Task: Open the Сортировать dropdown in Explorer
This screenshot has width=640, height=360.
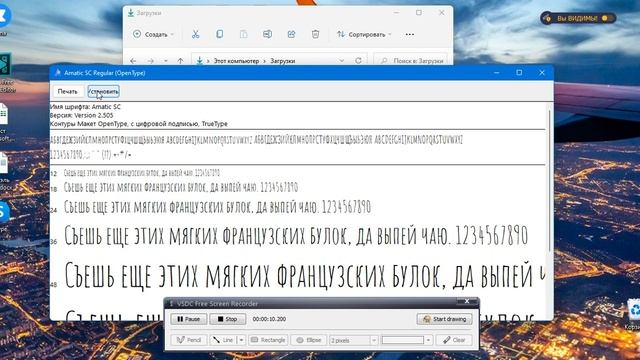Action: (x=364, y=34)
